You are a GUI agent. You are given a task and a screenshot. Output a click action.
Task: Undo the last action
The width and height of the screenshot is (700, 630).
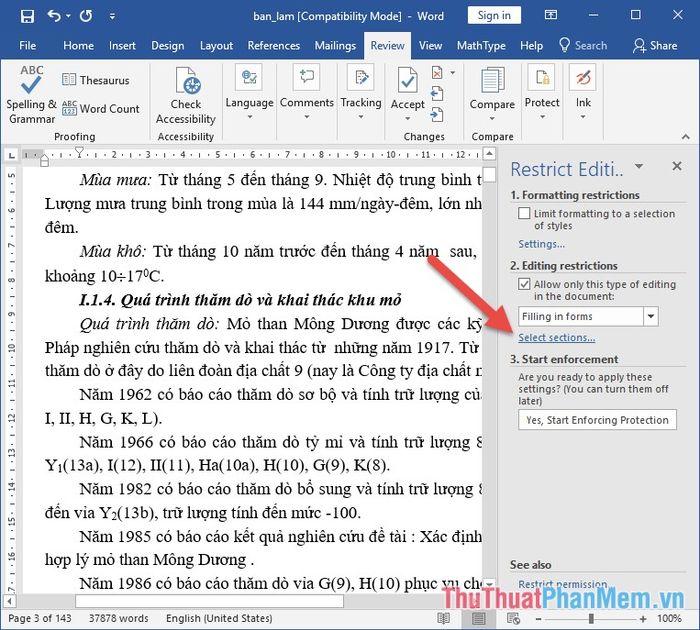click(x=54, y=16)
